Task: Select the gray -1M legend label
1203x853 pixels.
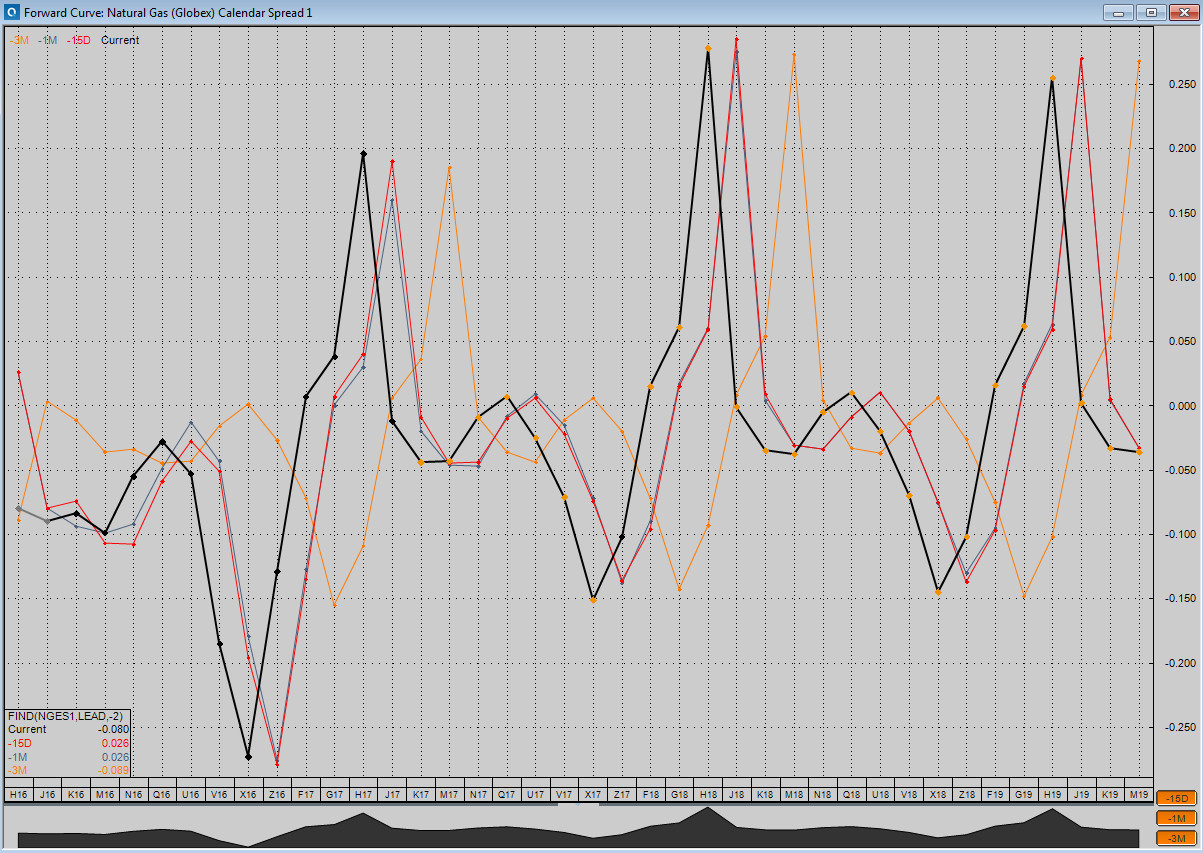Action: point(48,40)
